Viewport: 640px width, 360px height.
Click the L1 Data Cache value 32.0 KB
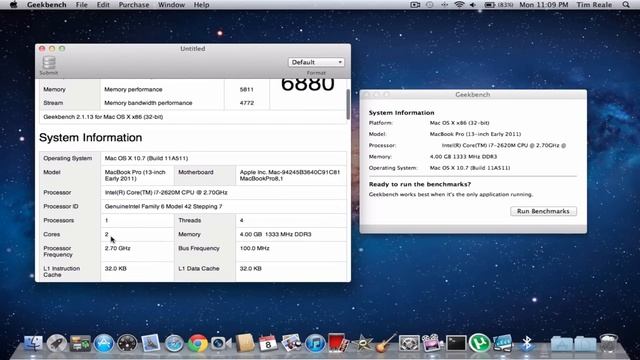click(x=251, y=269)
